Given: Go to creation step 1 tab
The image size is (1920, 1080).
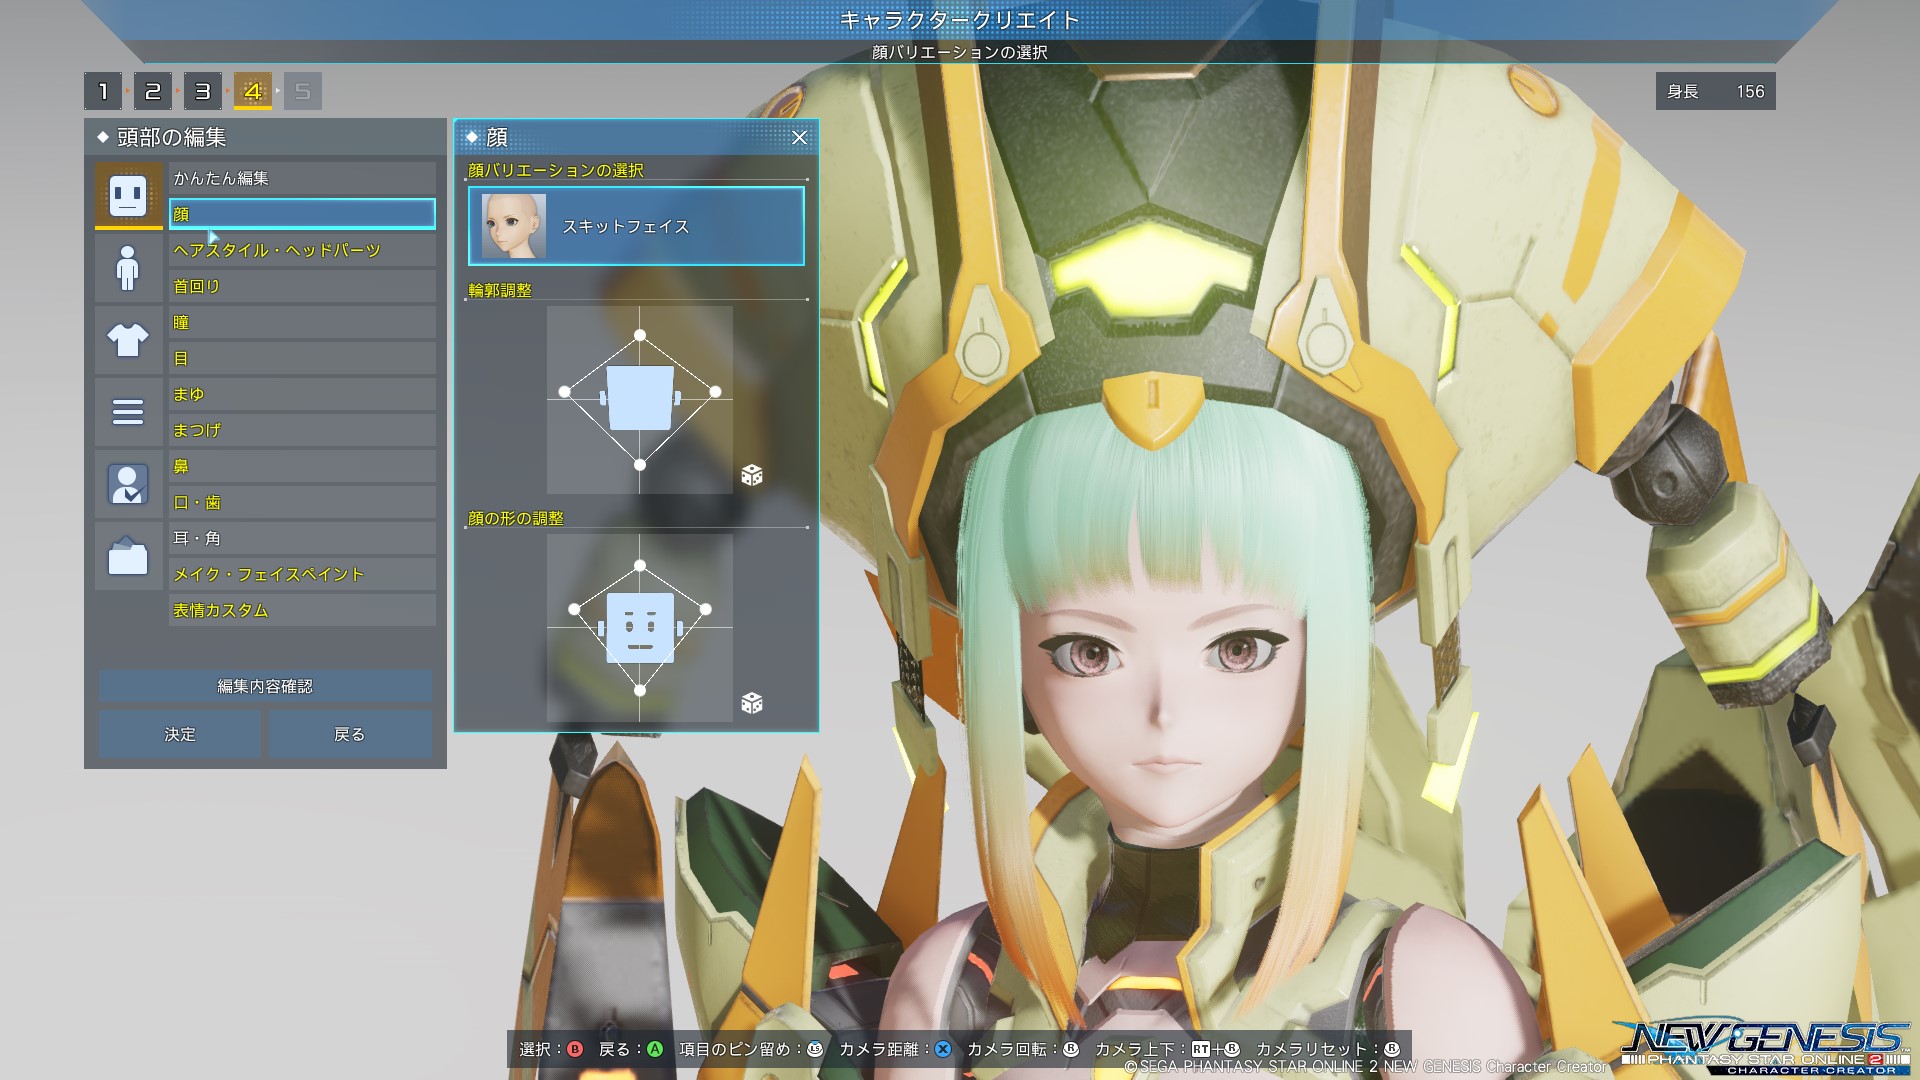Looking at the screenshot, I should 103,92.
